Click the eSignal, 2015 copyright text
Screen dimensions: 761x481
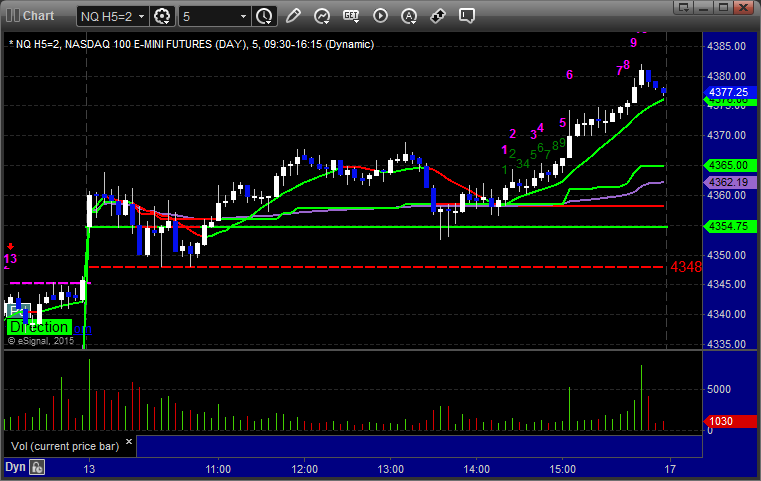(41, 341)
